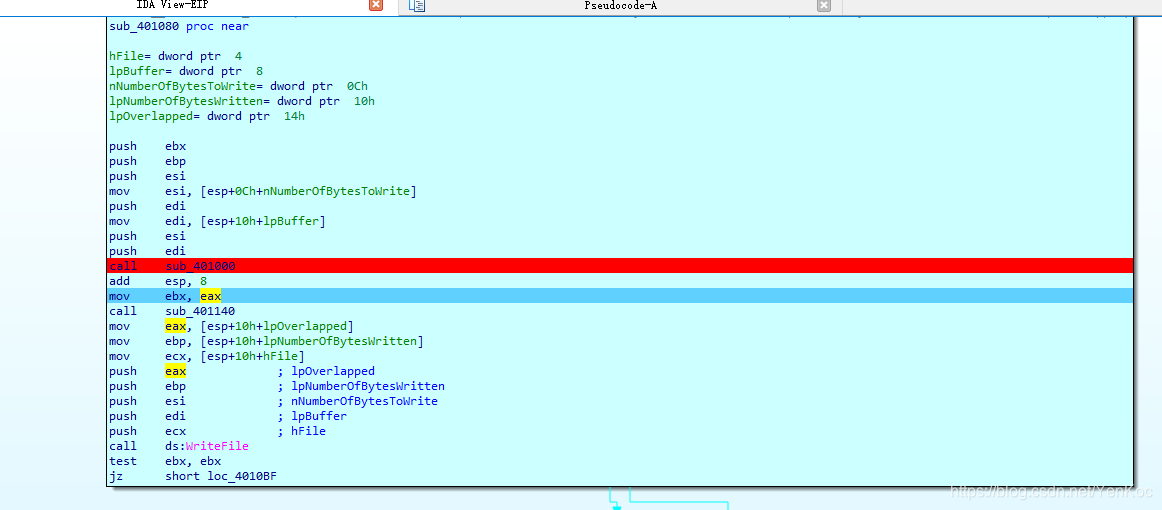This screenshot has width=1162, height=510.
Task: Open the Pseudocode-A tab
Action: coord(620,5)
